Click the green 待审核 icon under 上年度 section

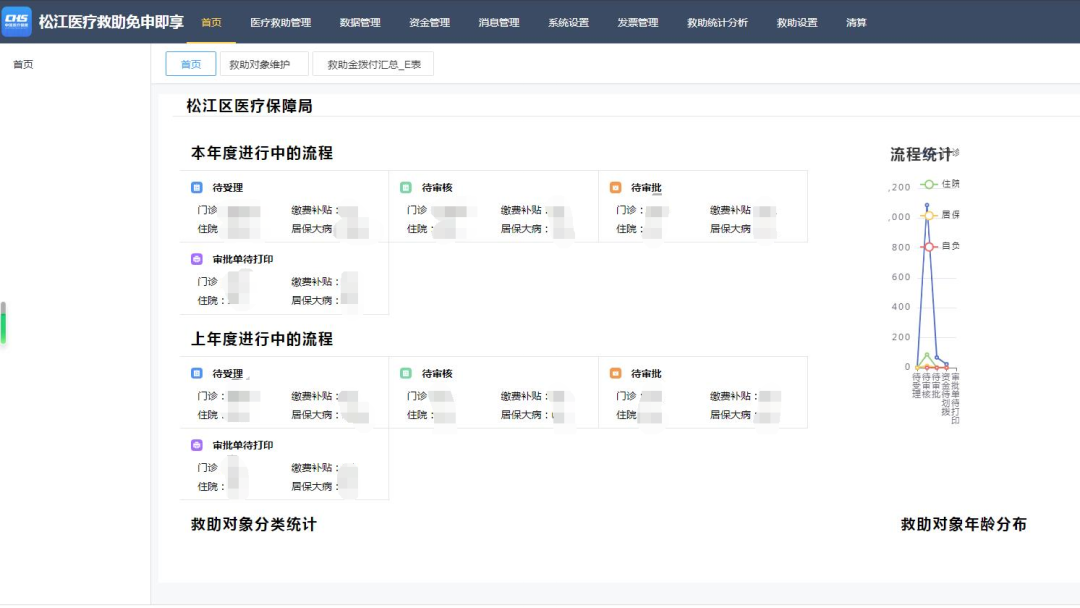[408, 372]
